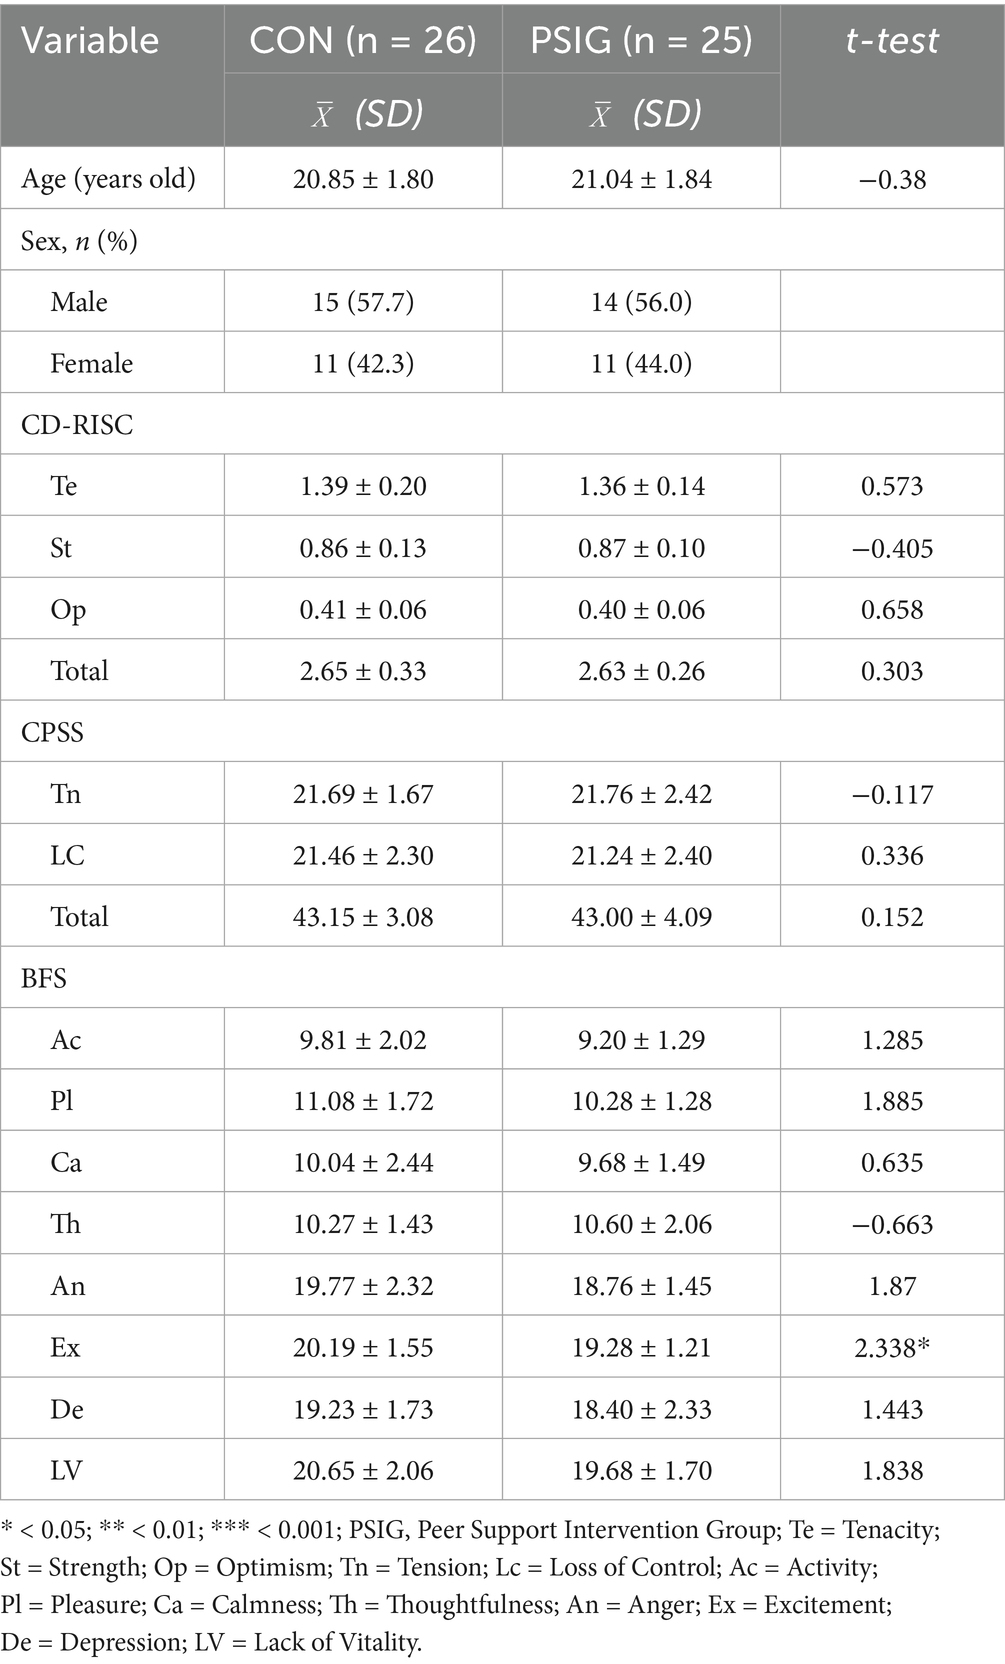Select the PSIG (n = 25) header
The height and width of the screenshot is (1664, 1005).
tap(641, 40)
